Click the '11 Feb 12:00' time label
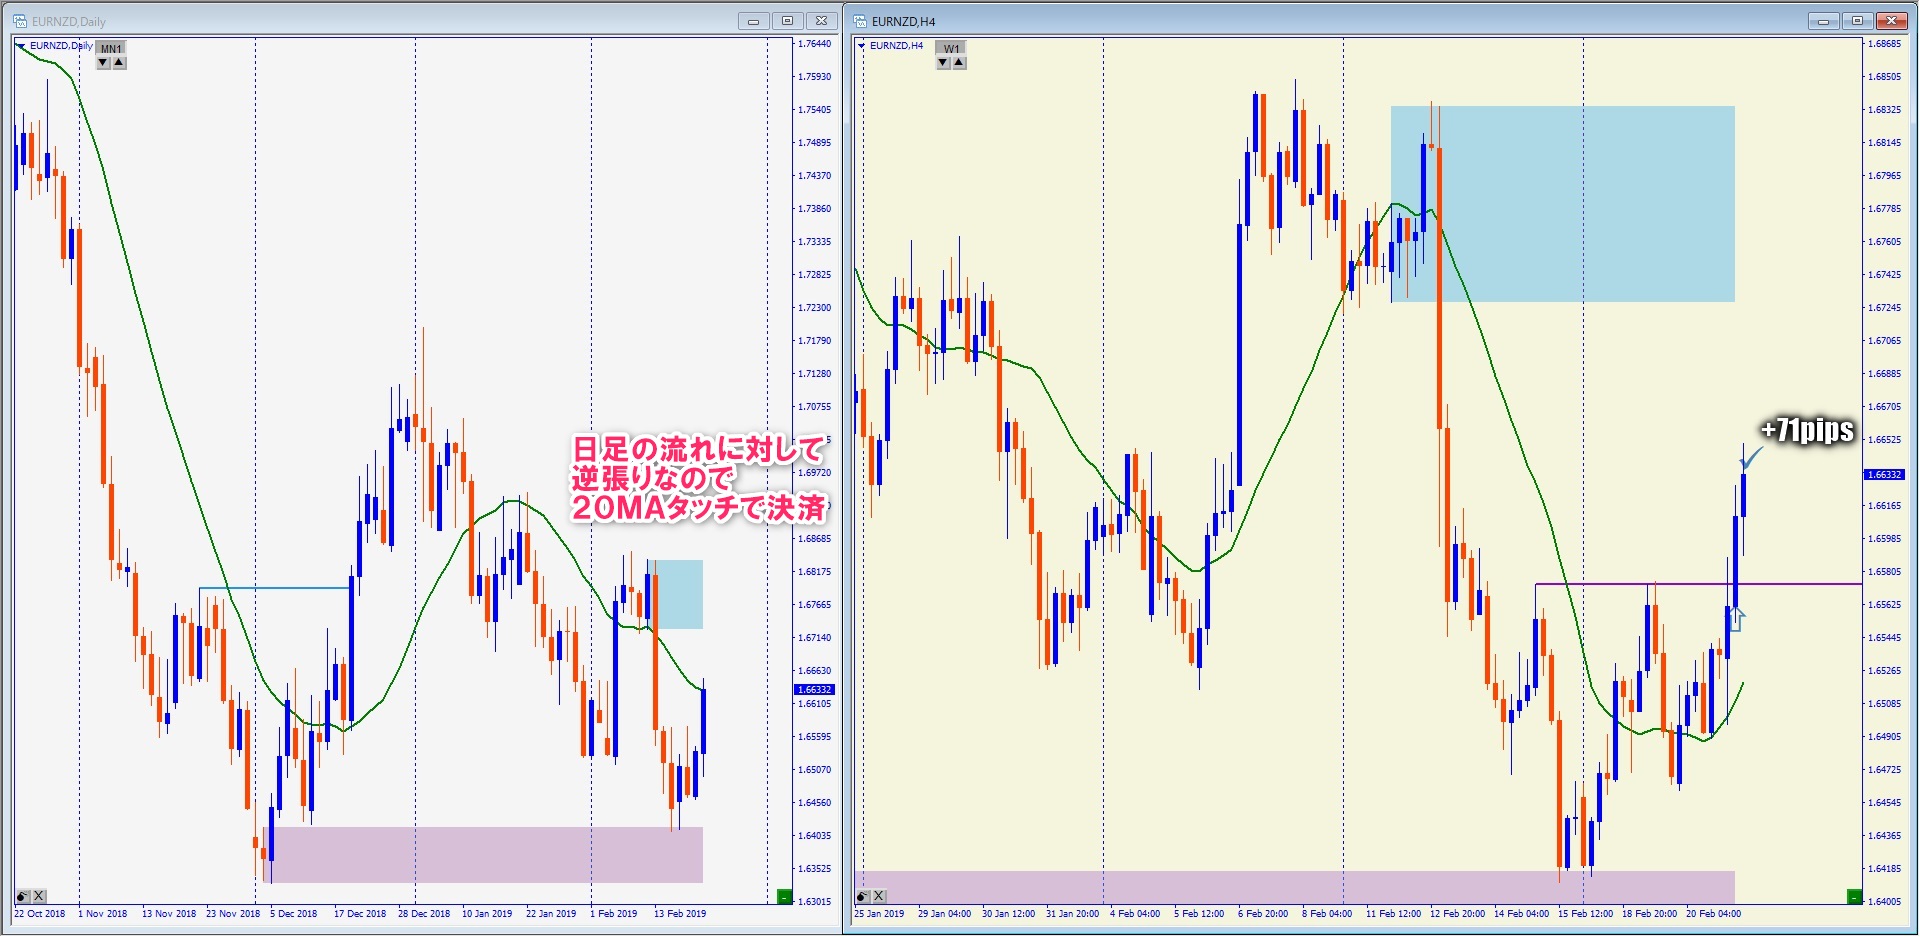1920x937 pixels. click(x=1393, y=913)
